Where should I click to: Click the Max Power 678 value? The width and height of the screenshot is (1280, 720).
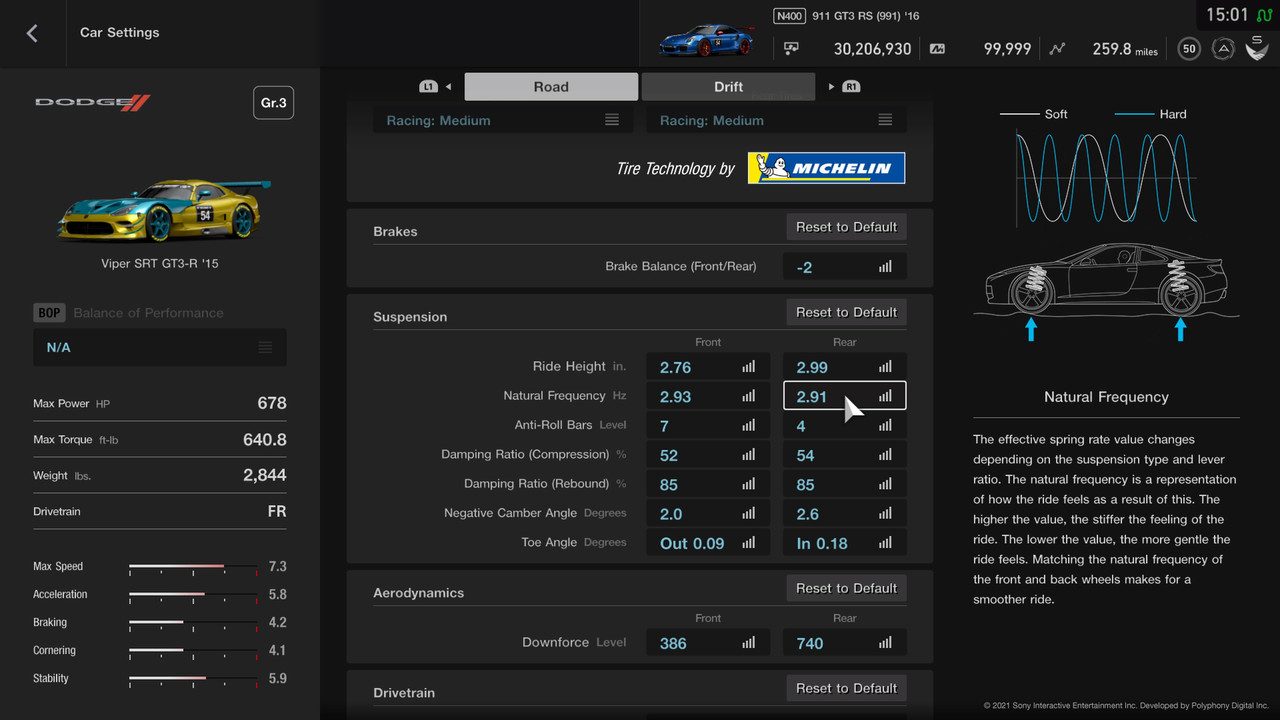[272, 403]
